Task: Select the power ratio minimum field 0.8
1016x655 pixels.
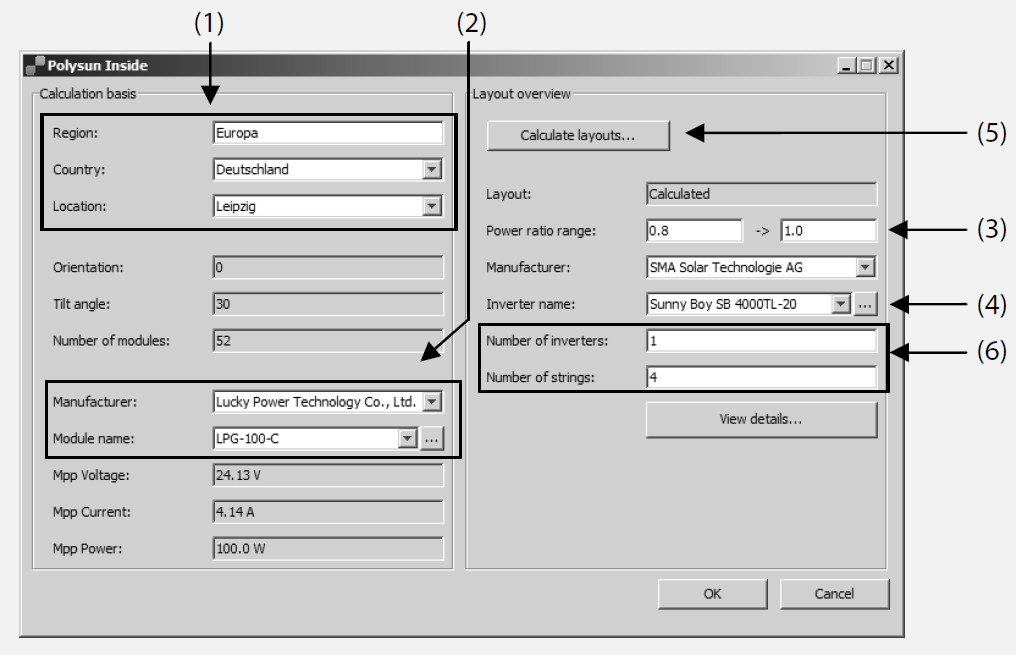Action: pos(693,231)
